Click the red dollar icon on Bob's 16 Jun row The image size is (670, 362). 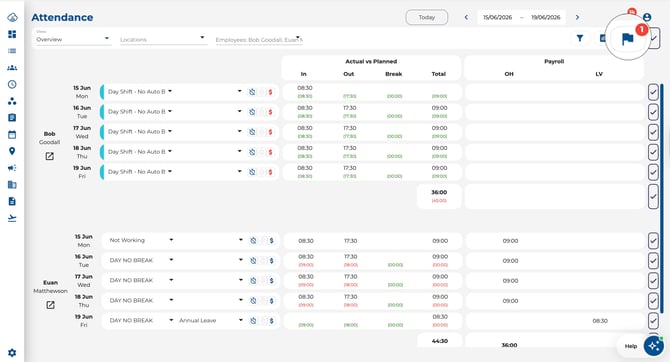pos(270,112)
